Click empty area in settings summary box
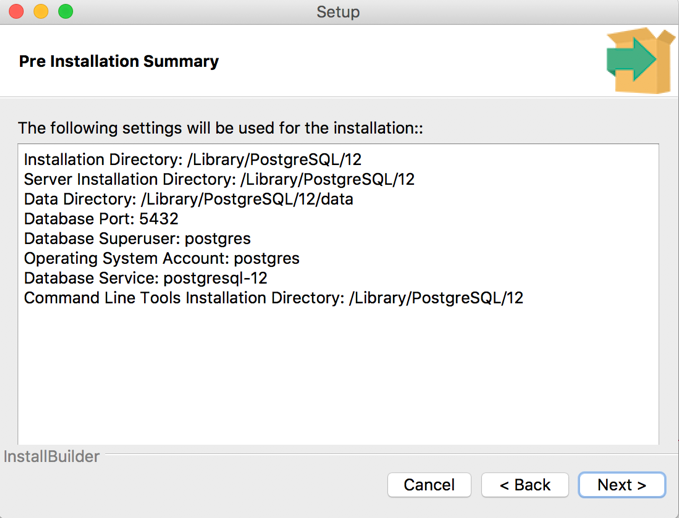This screenshot has height=518, width=679. click(338, 380)
